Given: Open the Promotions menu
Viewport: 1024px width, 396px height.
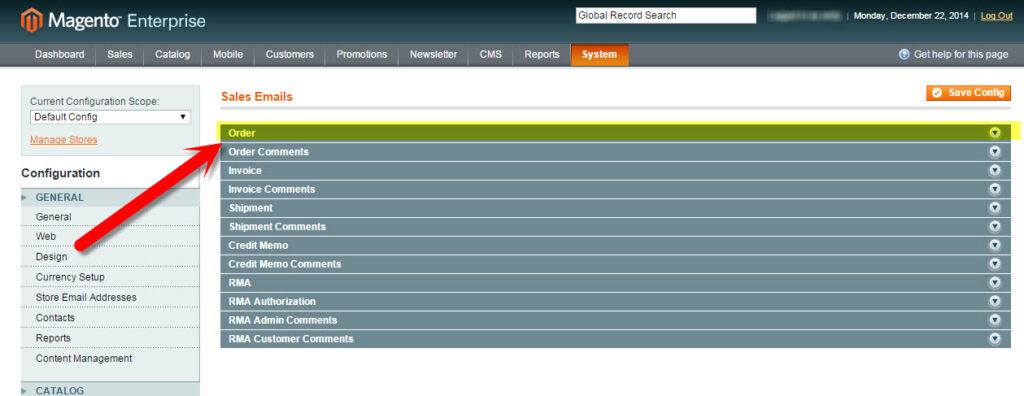Looking at the screenshot, I should point(362,55).
